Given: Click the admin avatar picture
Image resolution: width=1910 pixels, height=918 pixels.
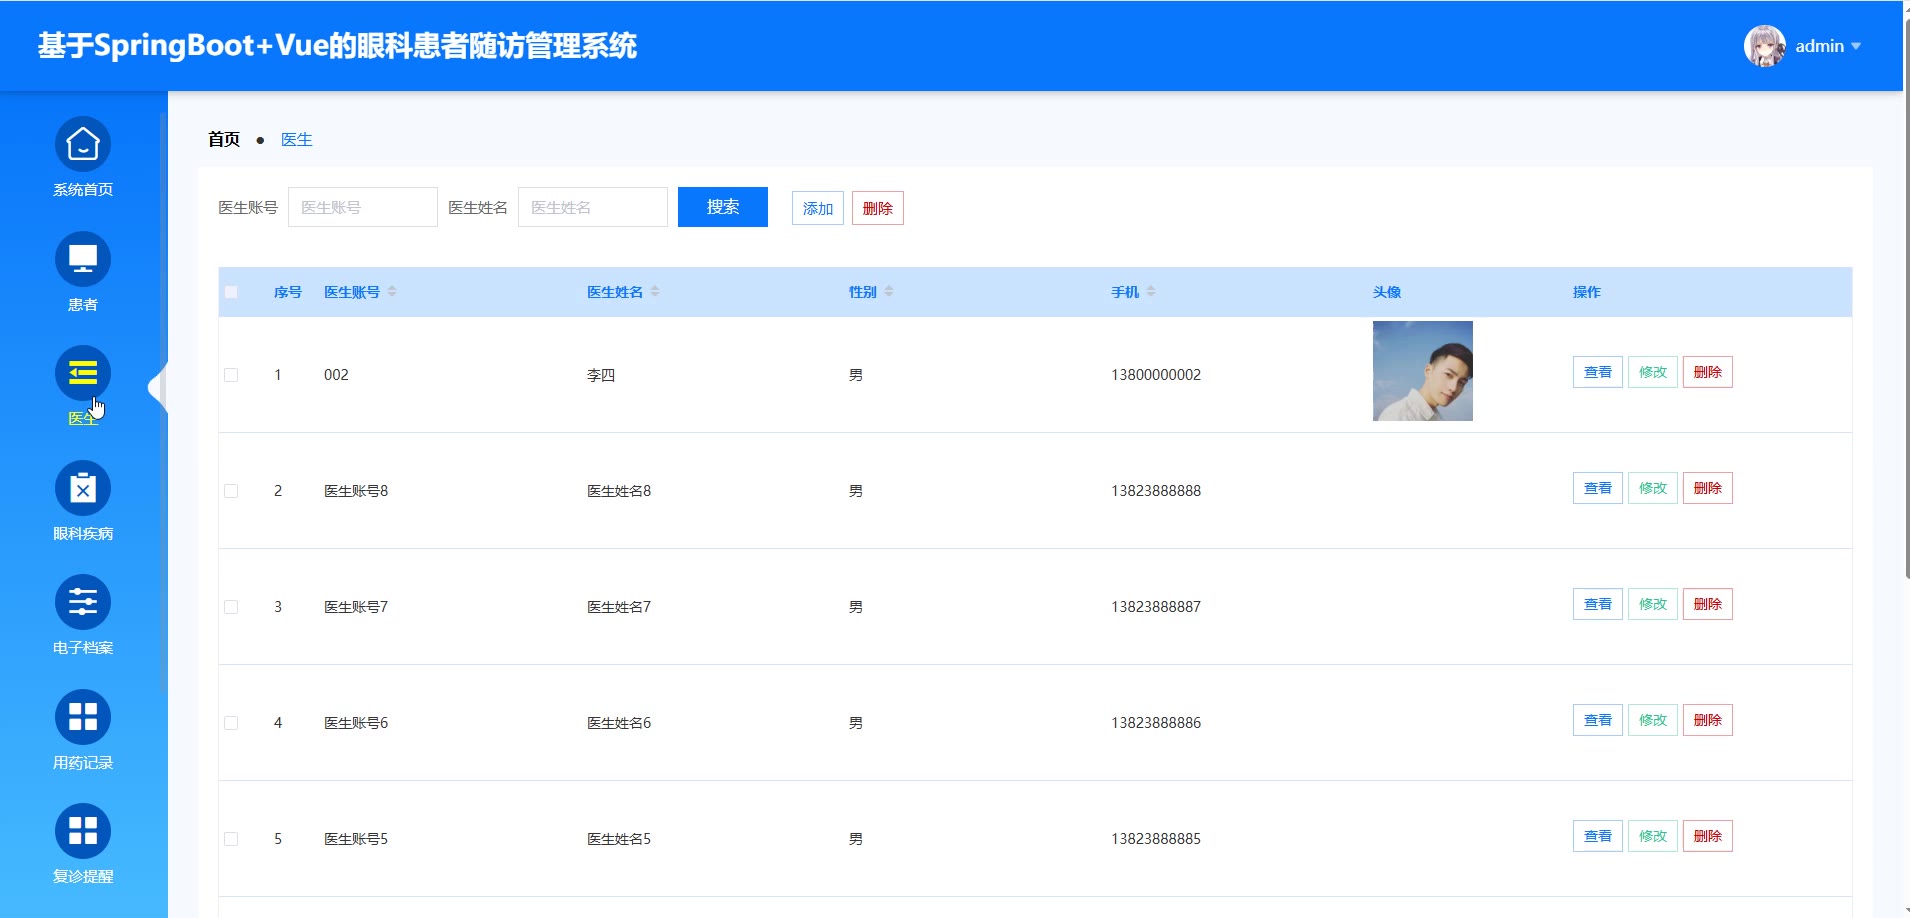Looking at the screenshot, I should pos(1764,46).
